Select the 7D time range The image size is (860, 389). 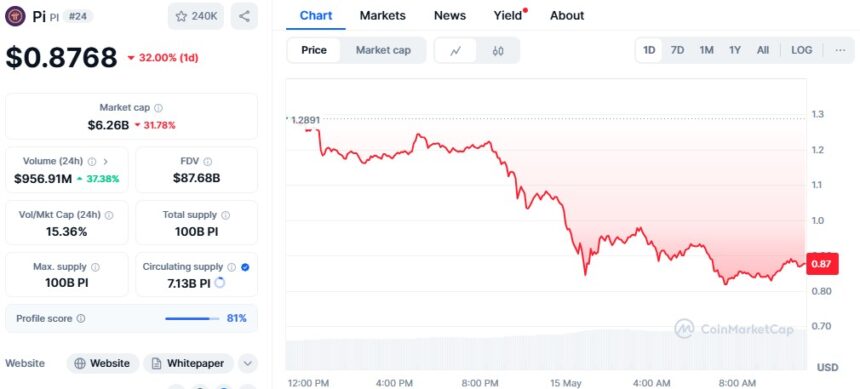(677, 50)
